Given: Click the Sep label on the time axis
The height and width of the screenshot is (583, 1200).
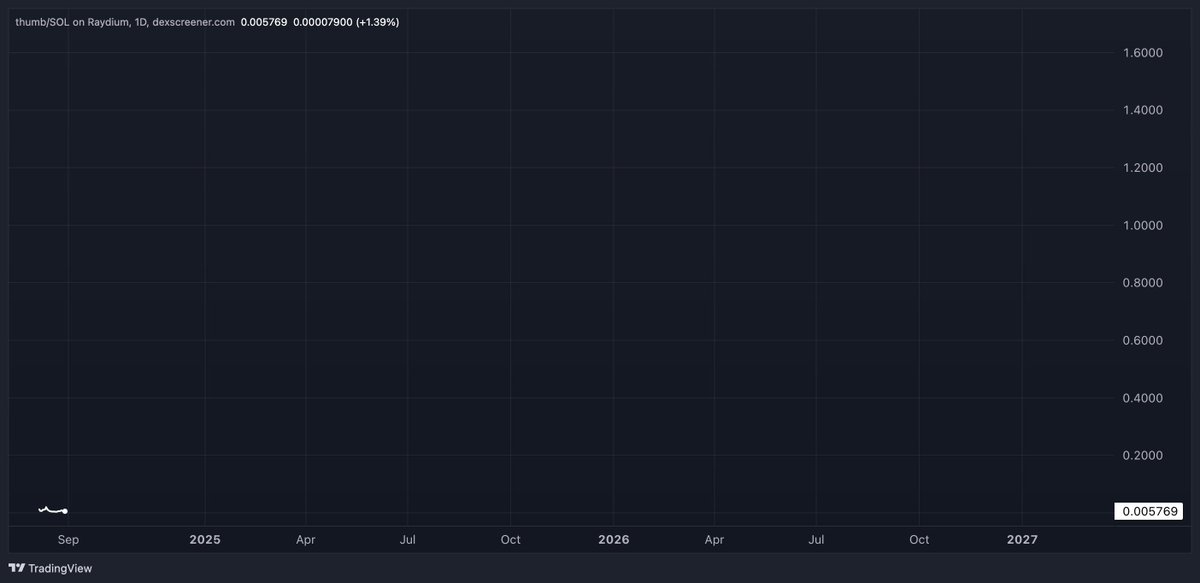Looking at the screenshot, I should [x=68, y=540].
